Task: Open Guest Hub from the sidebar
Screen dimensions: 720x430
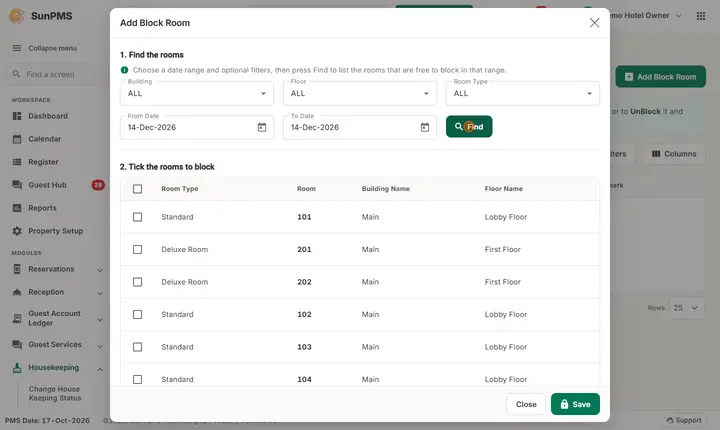Action: tap(47, 185)
